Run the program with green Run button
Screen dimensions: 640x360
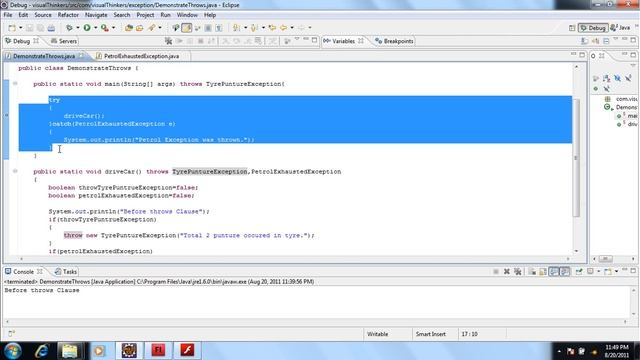[87, 28]
